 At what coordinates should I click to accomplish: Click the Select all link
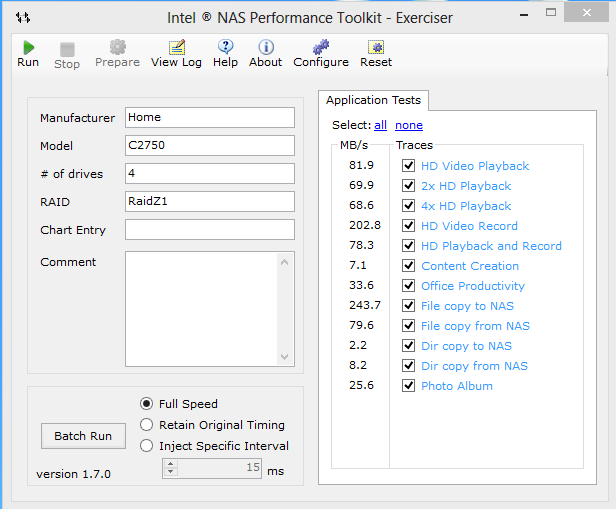pyautogui.click(x=380, y=125)
